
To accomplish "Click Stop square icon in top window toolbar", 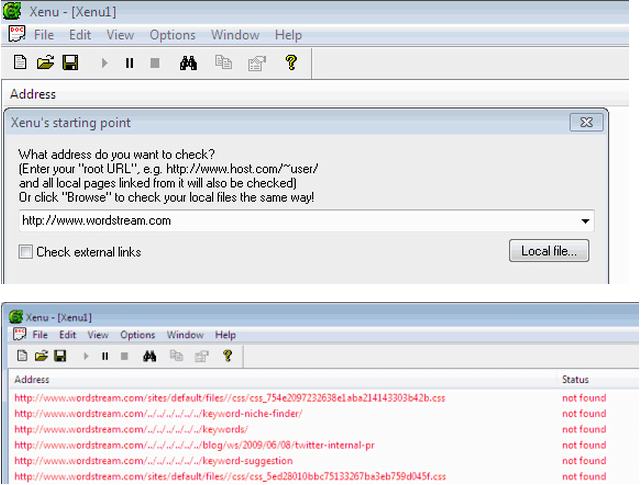I will click(x=155, y=63).
